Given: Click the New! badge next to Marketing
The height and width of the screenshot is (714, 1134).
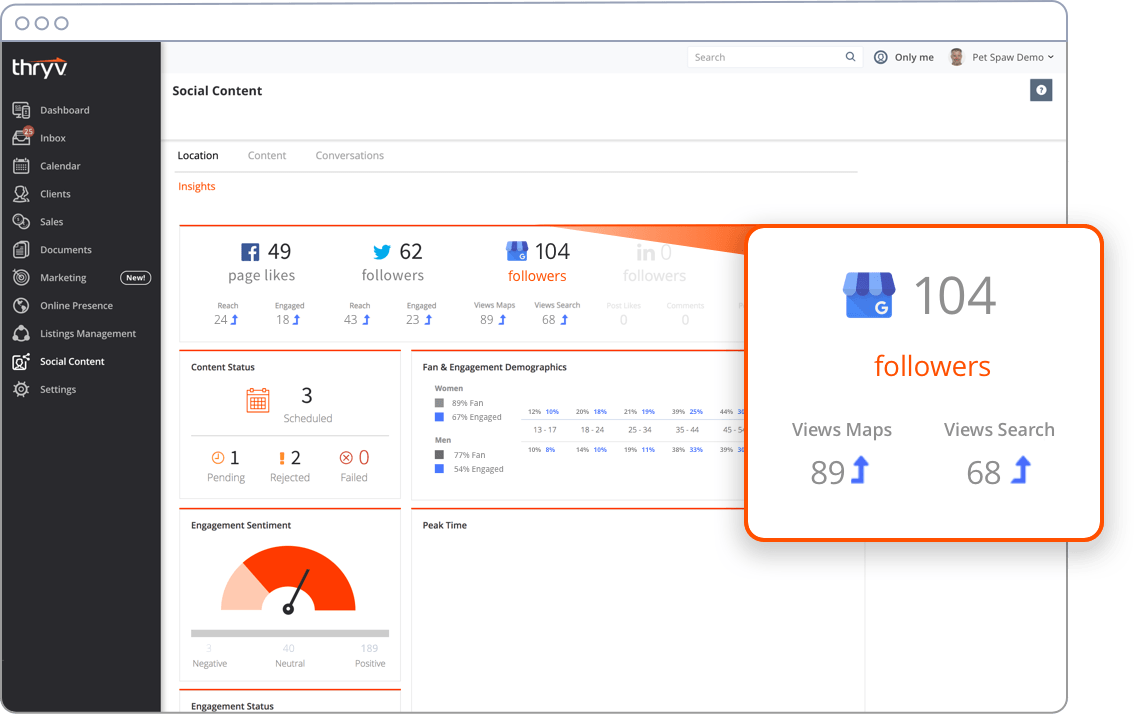Looking at the screenshot, I should pos(135,278).
